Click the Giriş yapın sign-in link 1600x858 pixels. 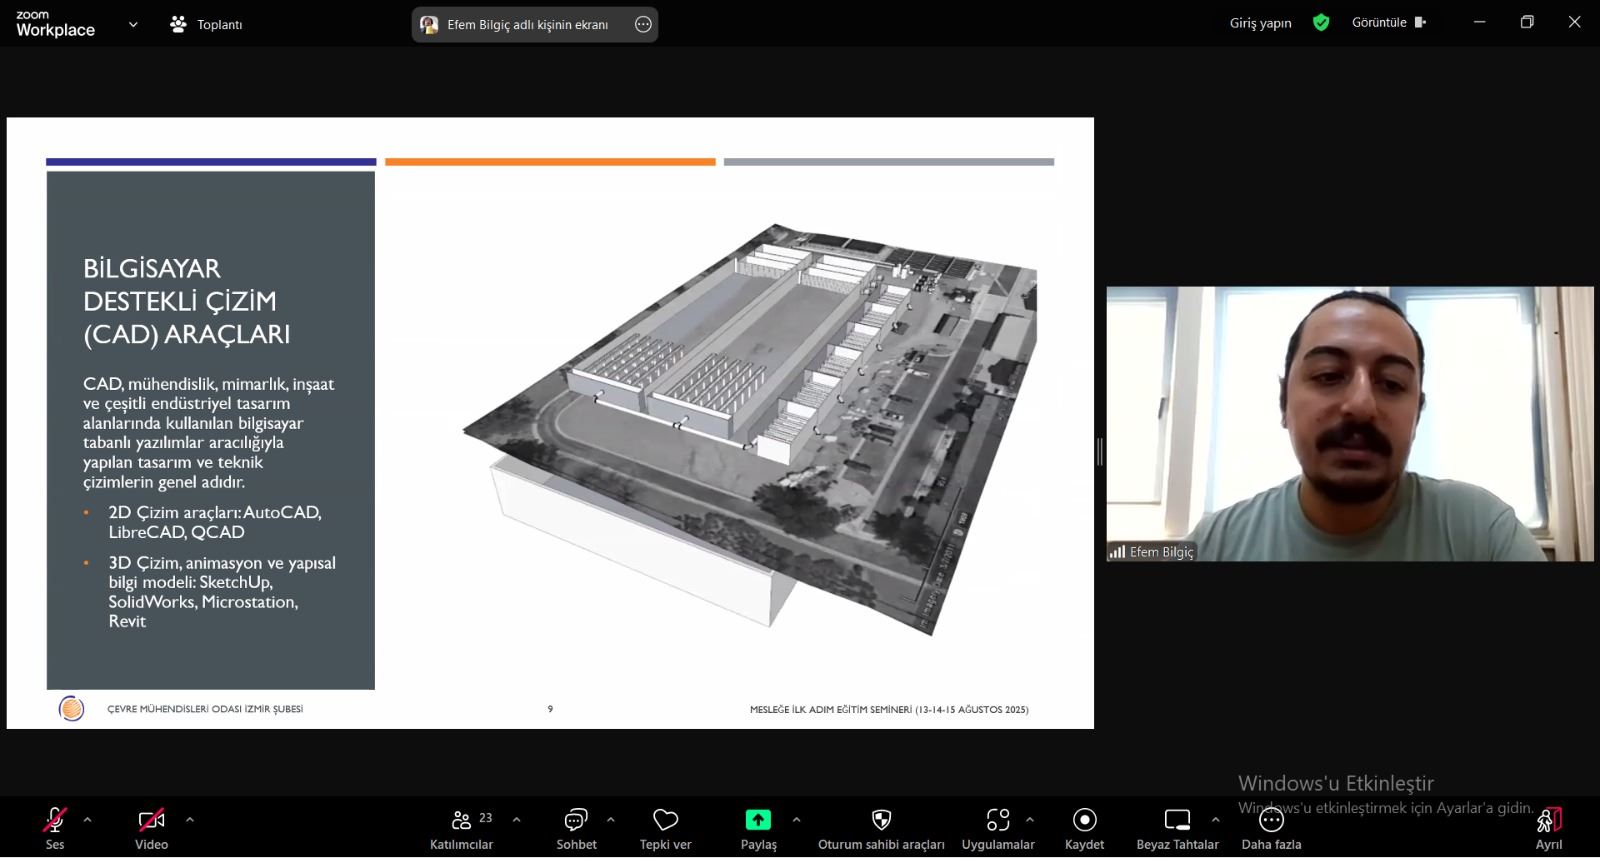1260,23
